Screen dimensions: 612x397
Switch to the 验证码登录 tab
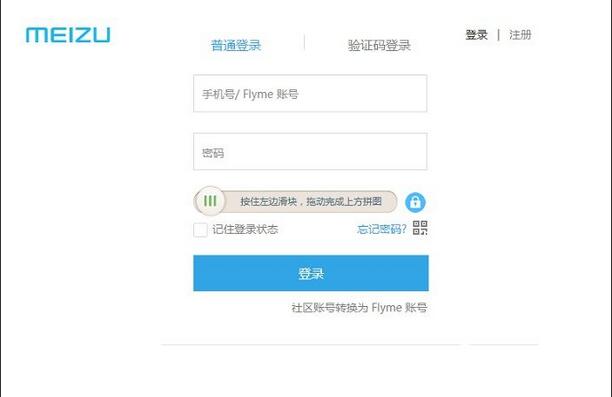(379, 45)
